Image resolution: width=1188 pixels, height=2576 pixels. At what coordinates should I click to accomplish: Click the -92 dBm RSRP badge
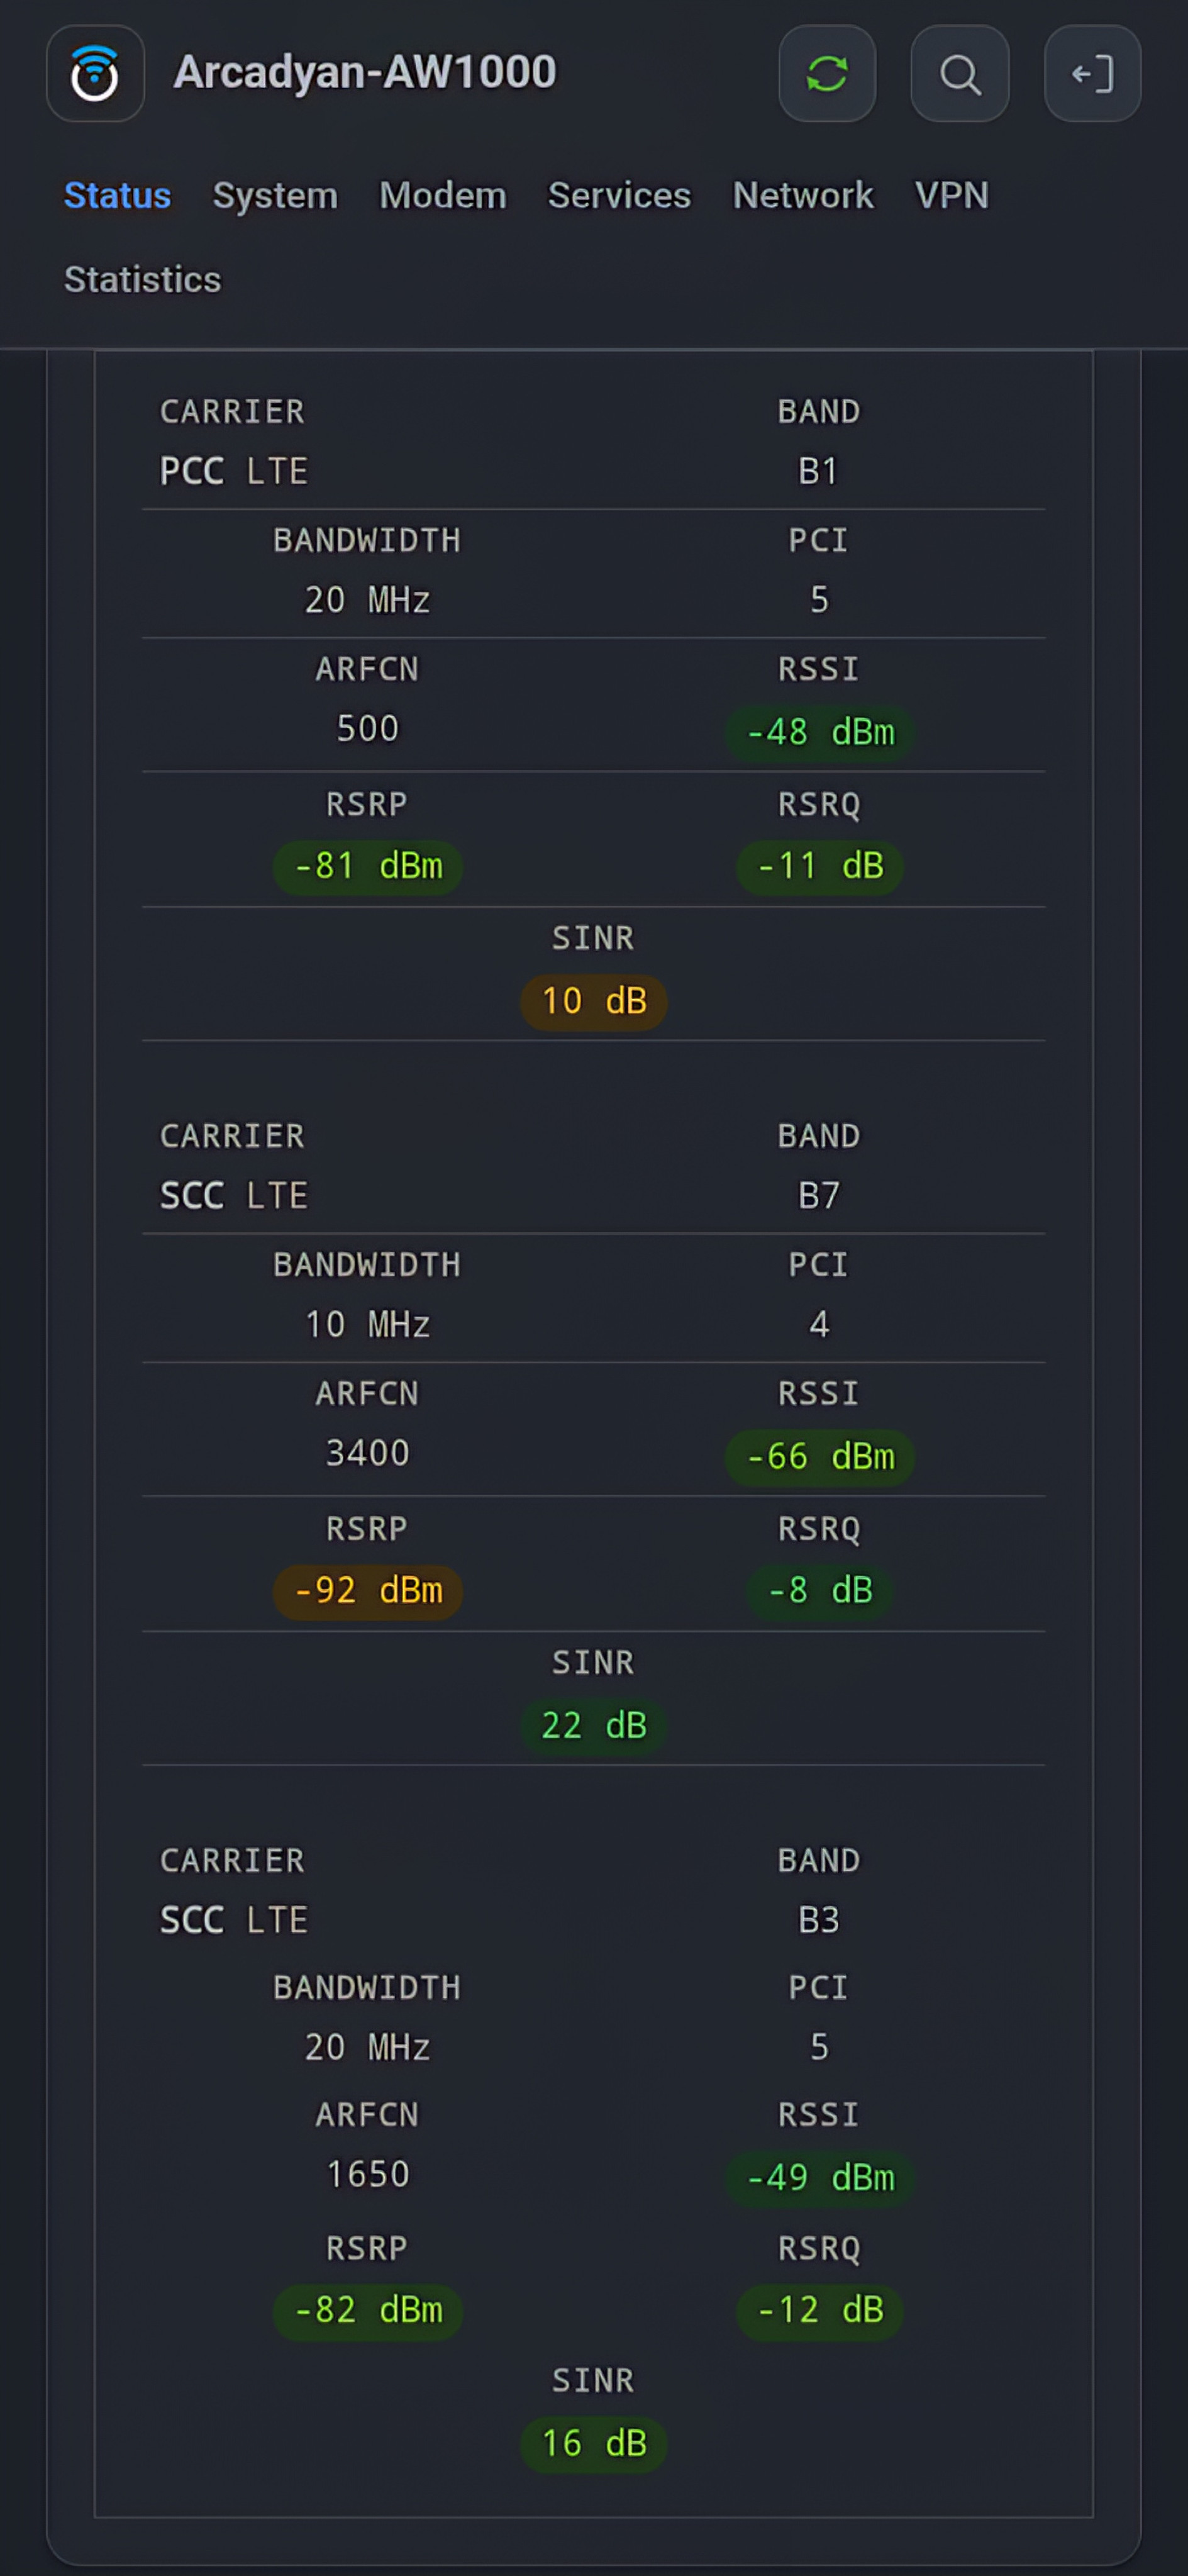click(x=368, y=1590)
